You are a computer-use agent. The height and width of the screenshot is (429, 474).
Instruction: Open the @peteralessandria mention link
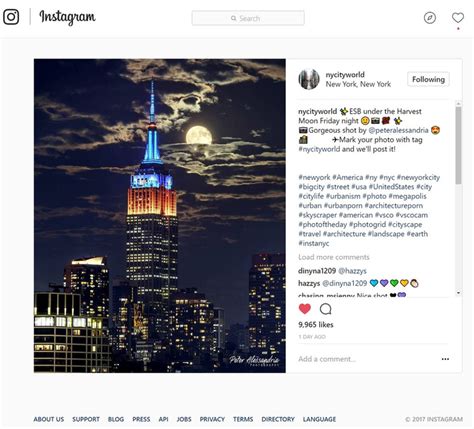(398, 130)
